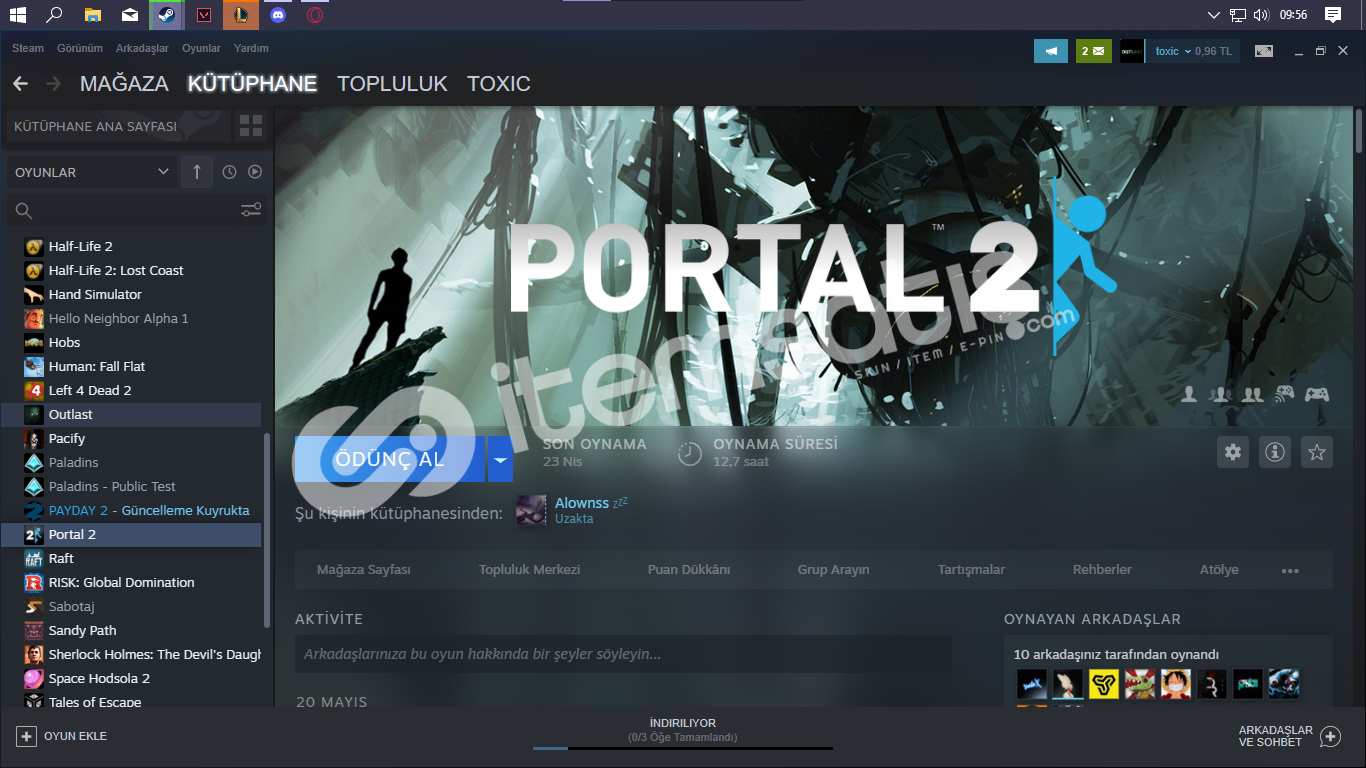Open Rehberler link
The image size is (1366, 768).
(1102, 570)
